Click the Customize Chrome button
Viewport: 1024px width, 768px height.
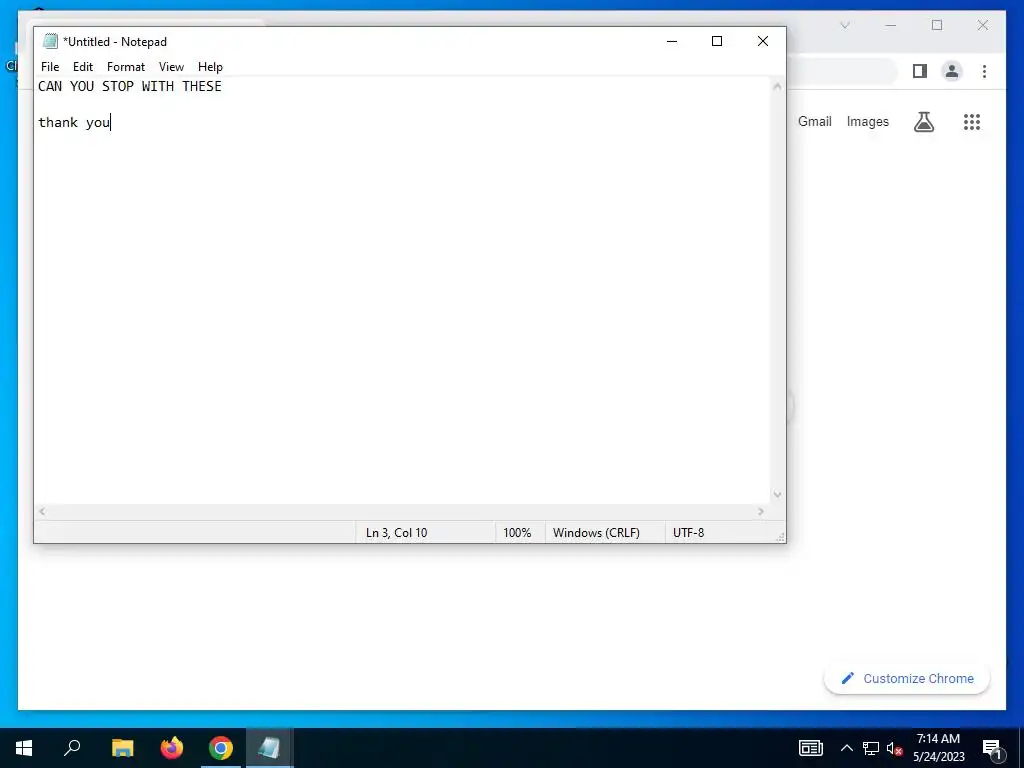907,679
